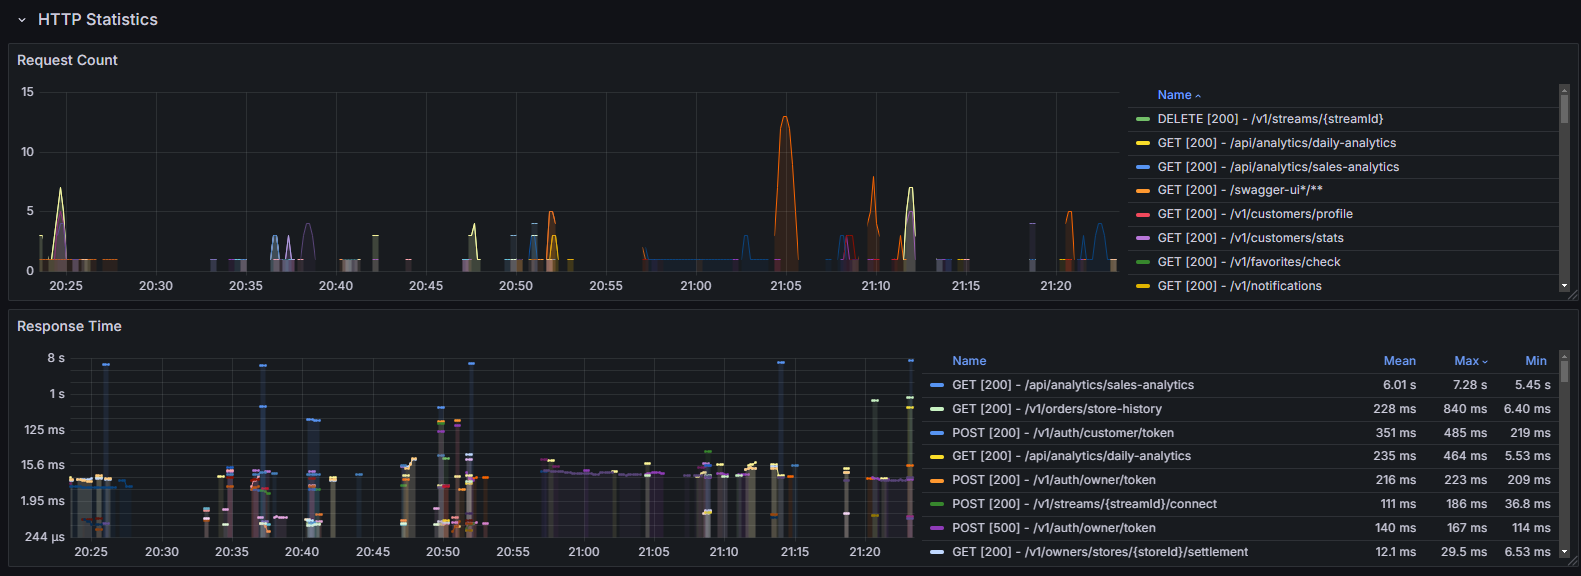
Task: Click Request Count legend scrollbar up arrow
Action: click(1565, 89)
